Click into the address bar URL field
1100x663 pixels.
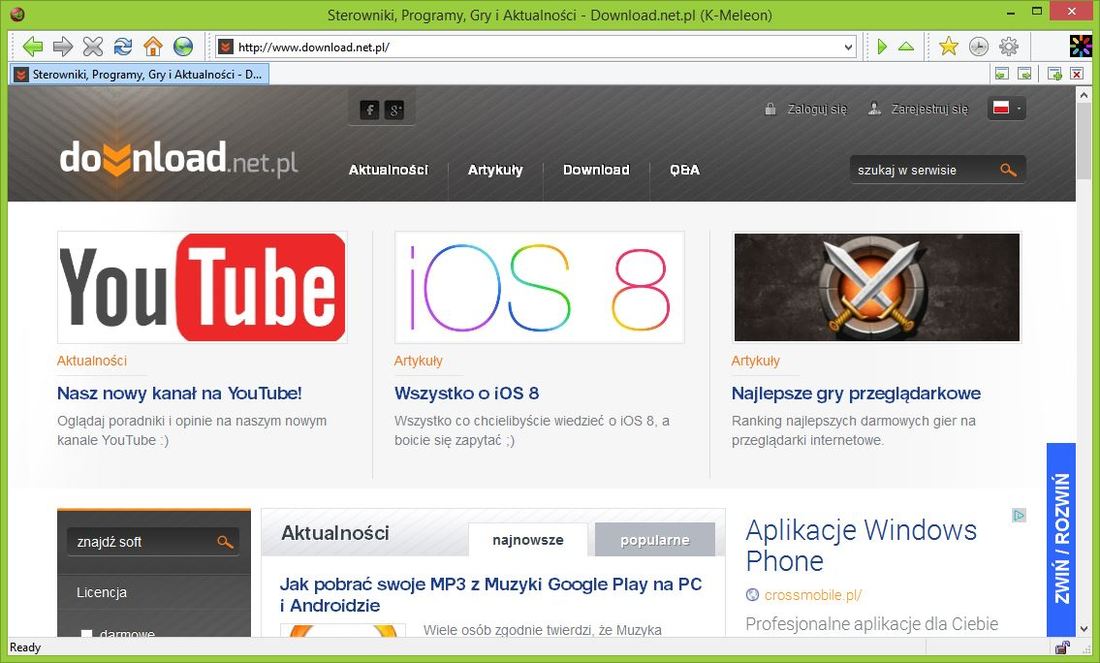pos(537,47)
